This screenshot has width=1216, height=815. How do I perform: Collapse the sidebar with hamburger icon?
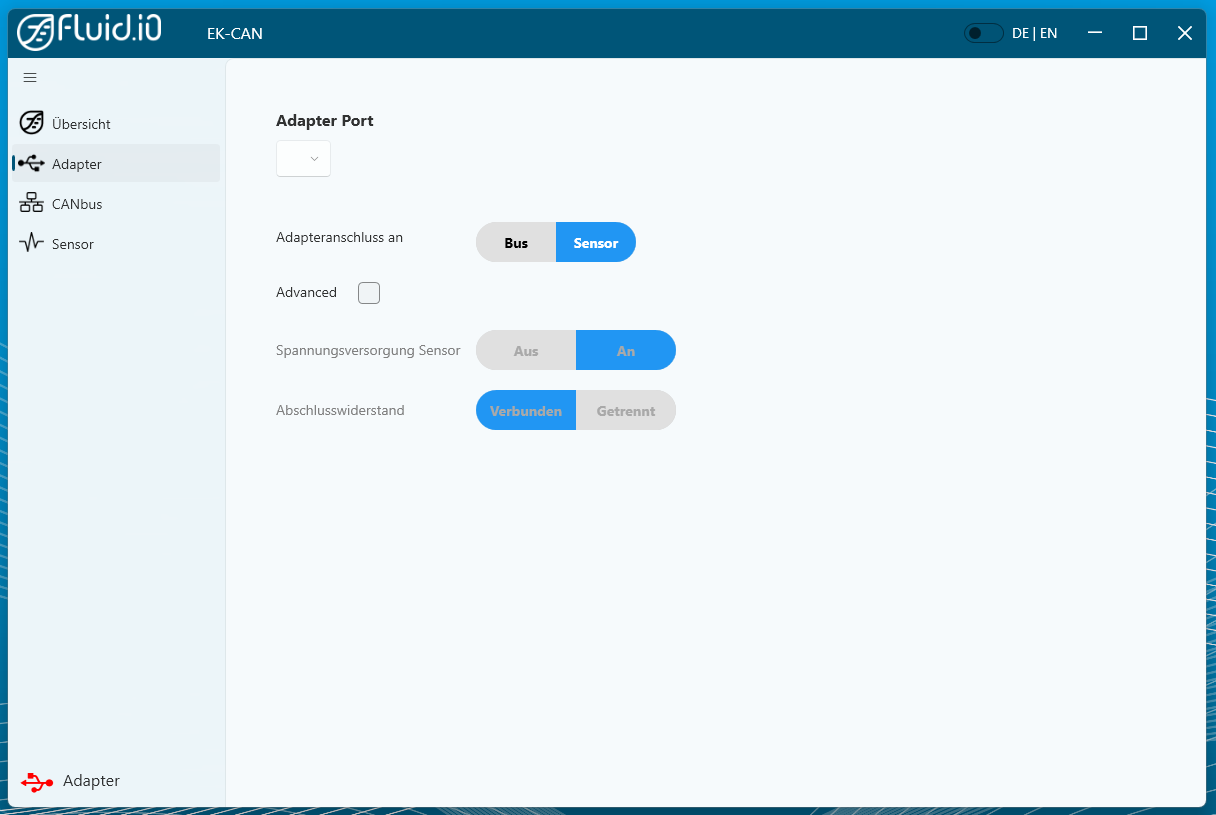coord(30,78)
